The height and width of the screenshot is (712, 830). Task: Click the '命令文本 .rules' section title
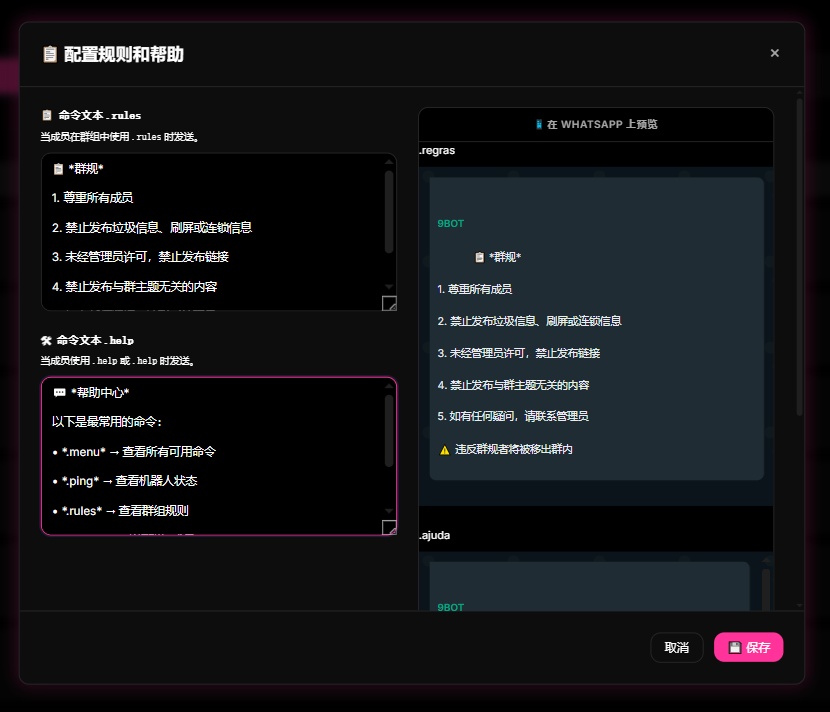point(100,115)
